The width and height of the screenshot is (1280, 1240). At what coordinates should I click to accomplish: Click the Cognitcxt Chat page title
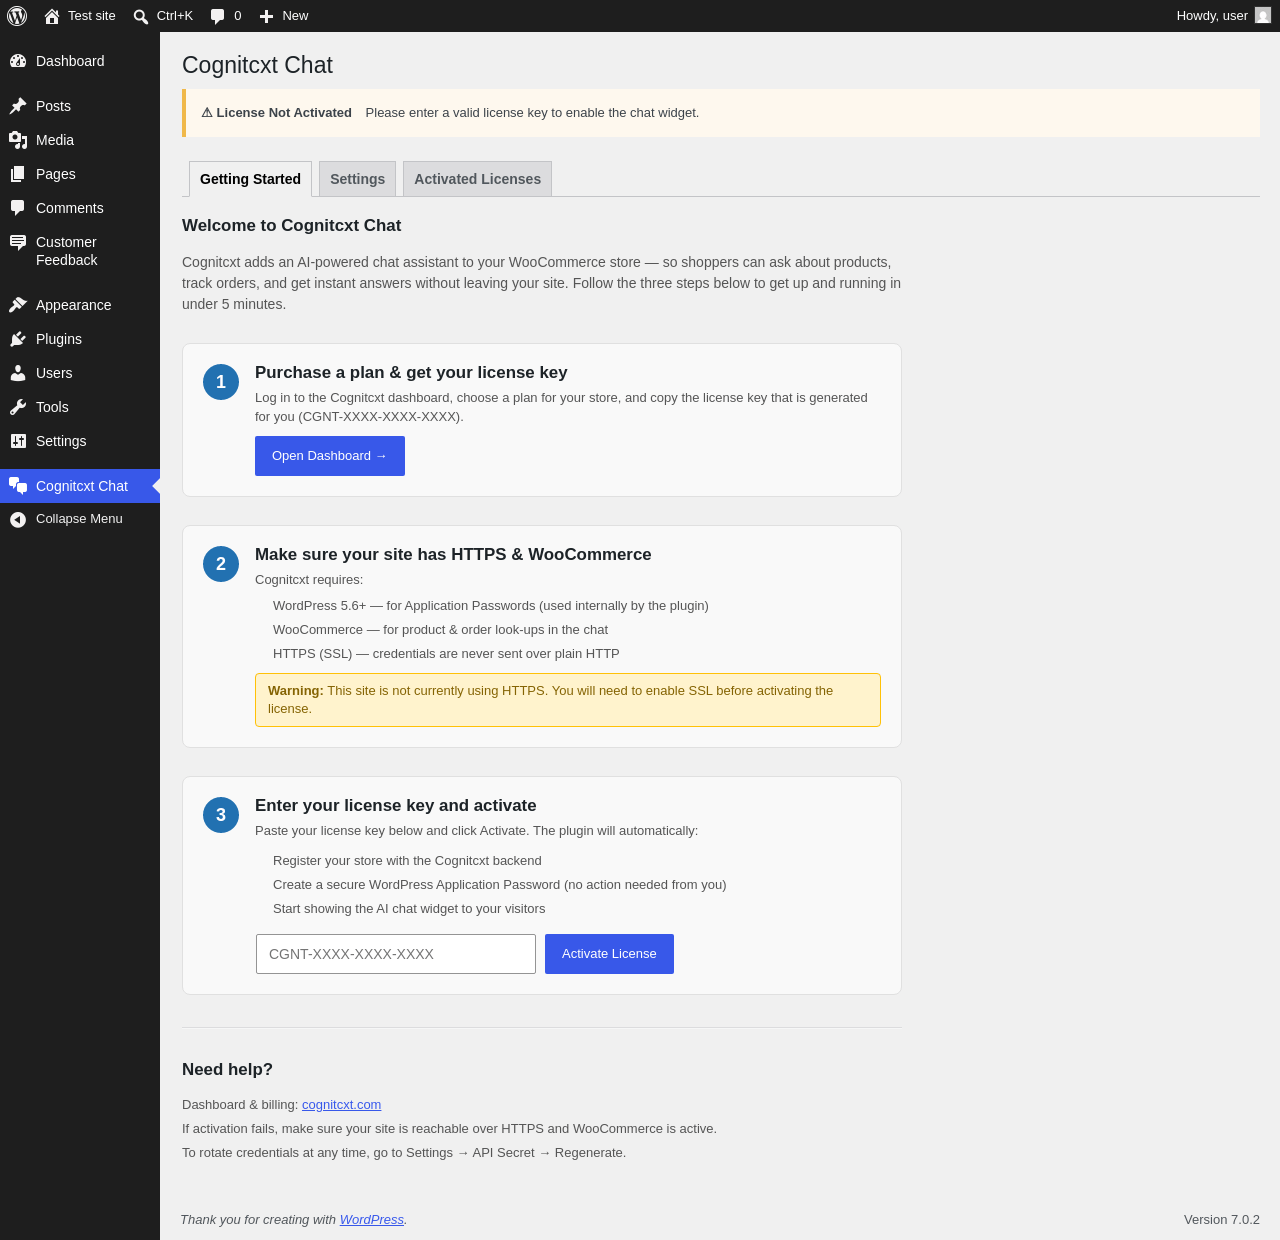[257, 65]
